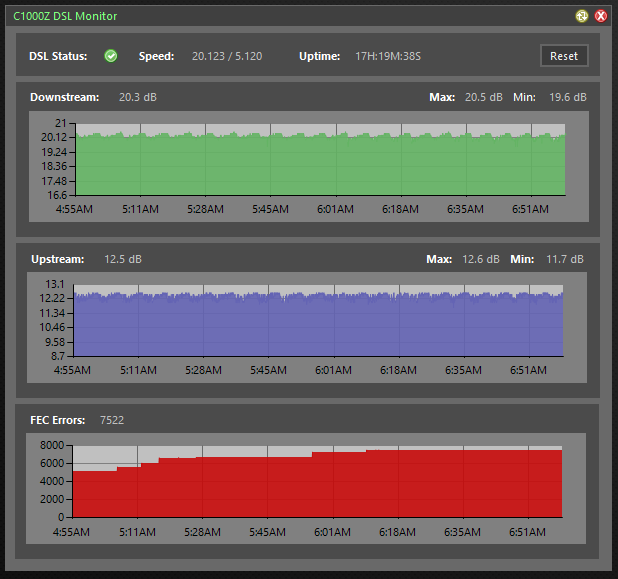Select the downstream Max value 20.5 dB
The height and width of the screenshot is (579, 618).
coord(484,97)
